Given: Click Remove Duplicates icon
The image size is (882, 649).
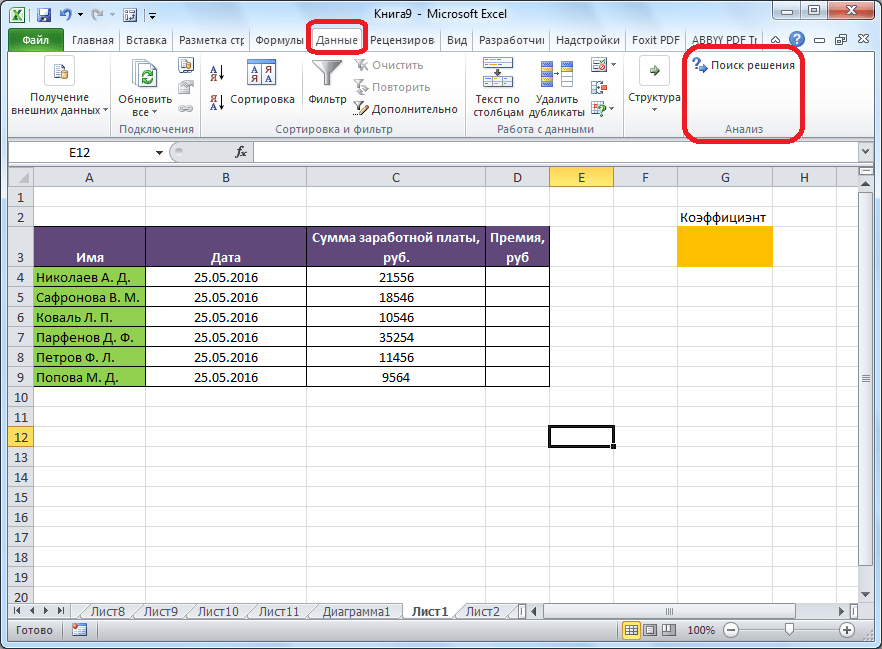Looking at the screenshot, I should click(555, 75).
